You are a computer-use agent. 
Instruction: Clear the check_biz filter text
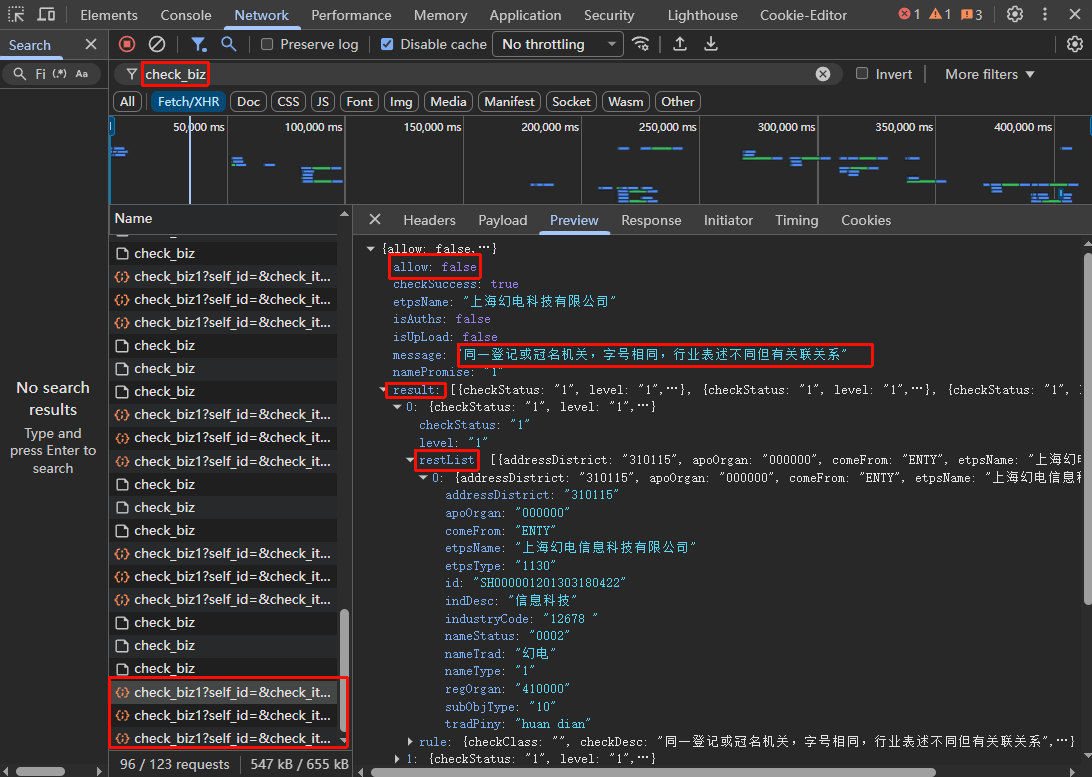(x=822, y=74)
